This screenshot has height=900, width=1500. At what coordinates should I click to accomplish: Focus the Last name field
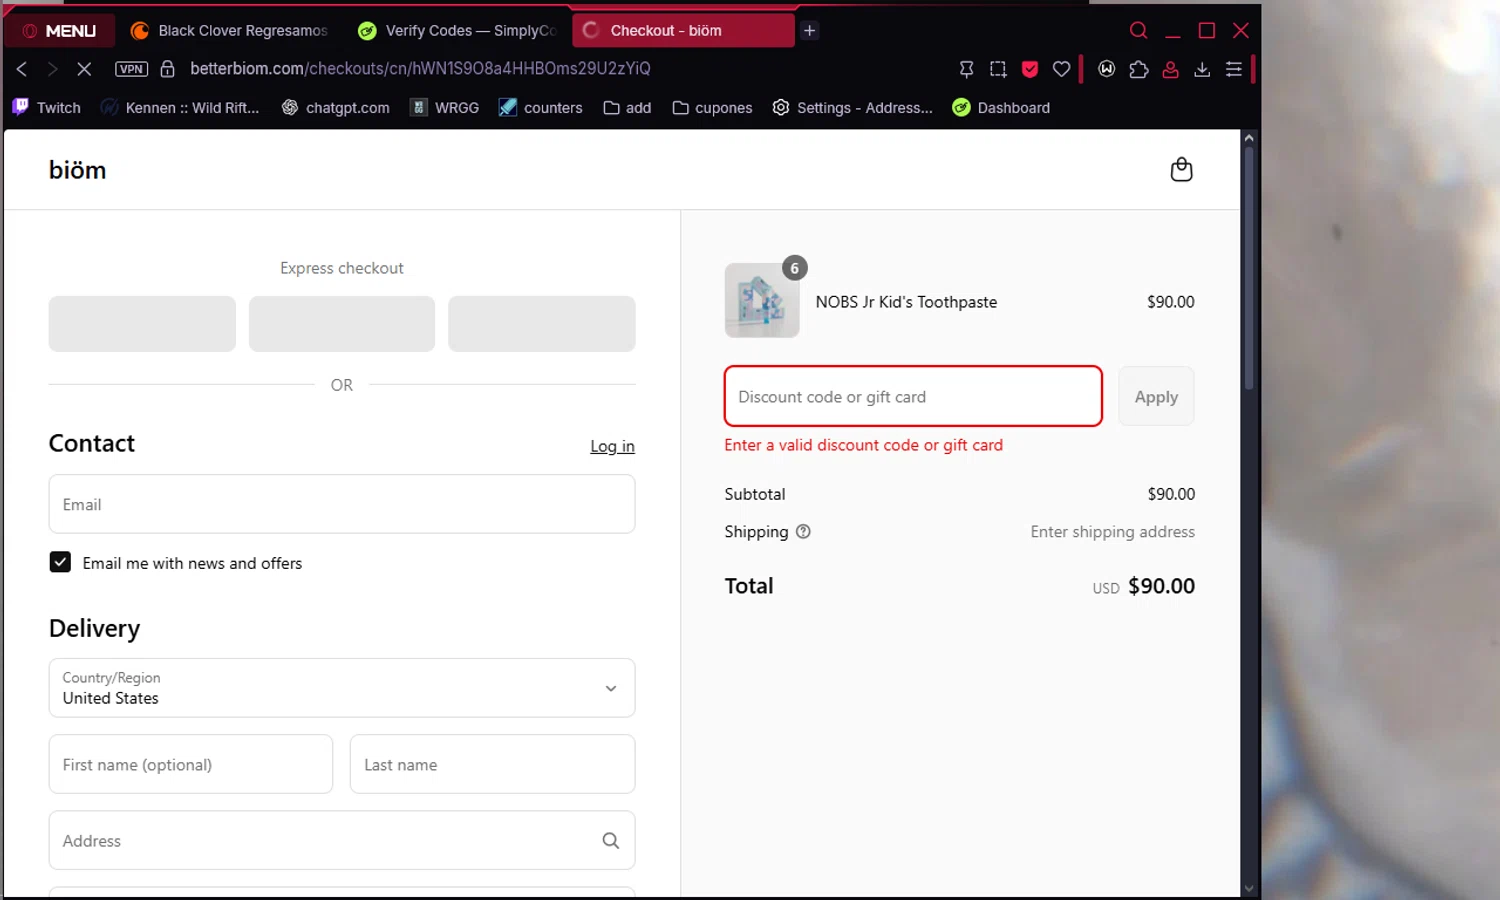[x=492, y=764]
